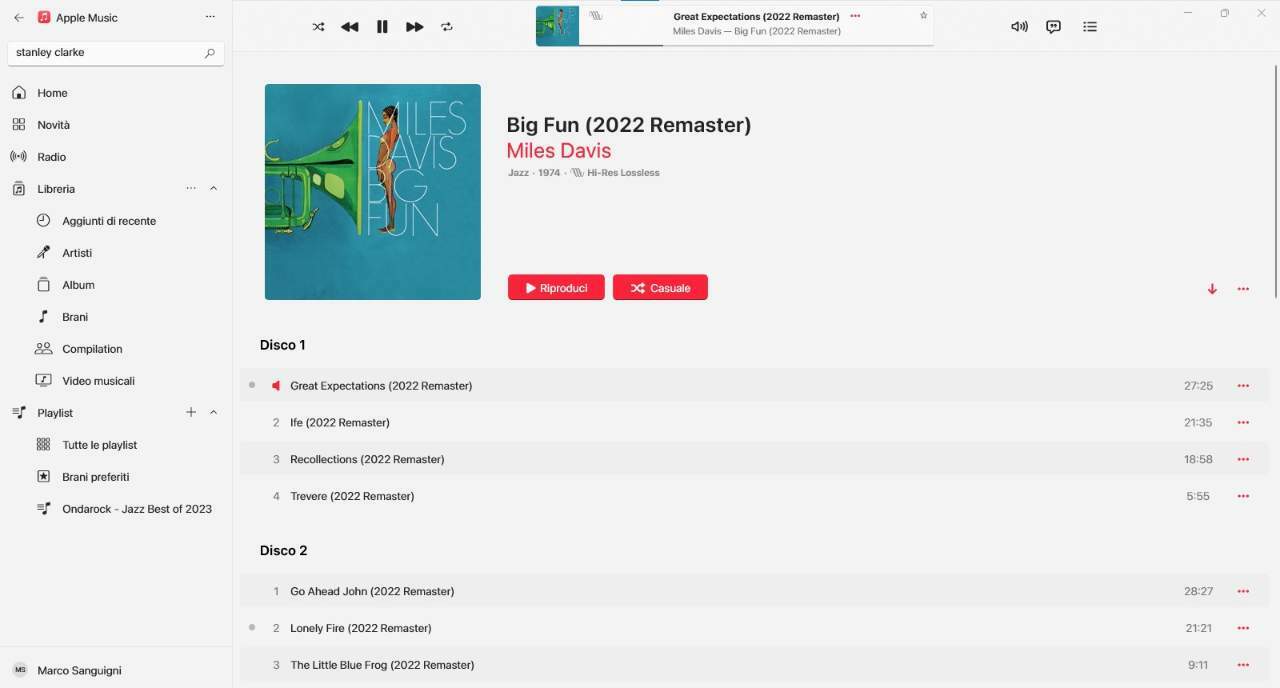Skip back to the previous track
Viewport: 1280px width, 688px height.
[x=349, y=27]
